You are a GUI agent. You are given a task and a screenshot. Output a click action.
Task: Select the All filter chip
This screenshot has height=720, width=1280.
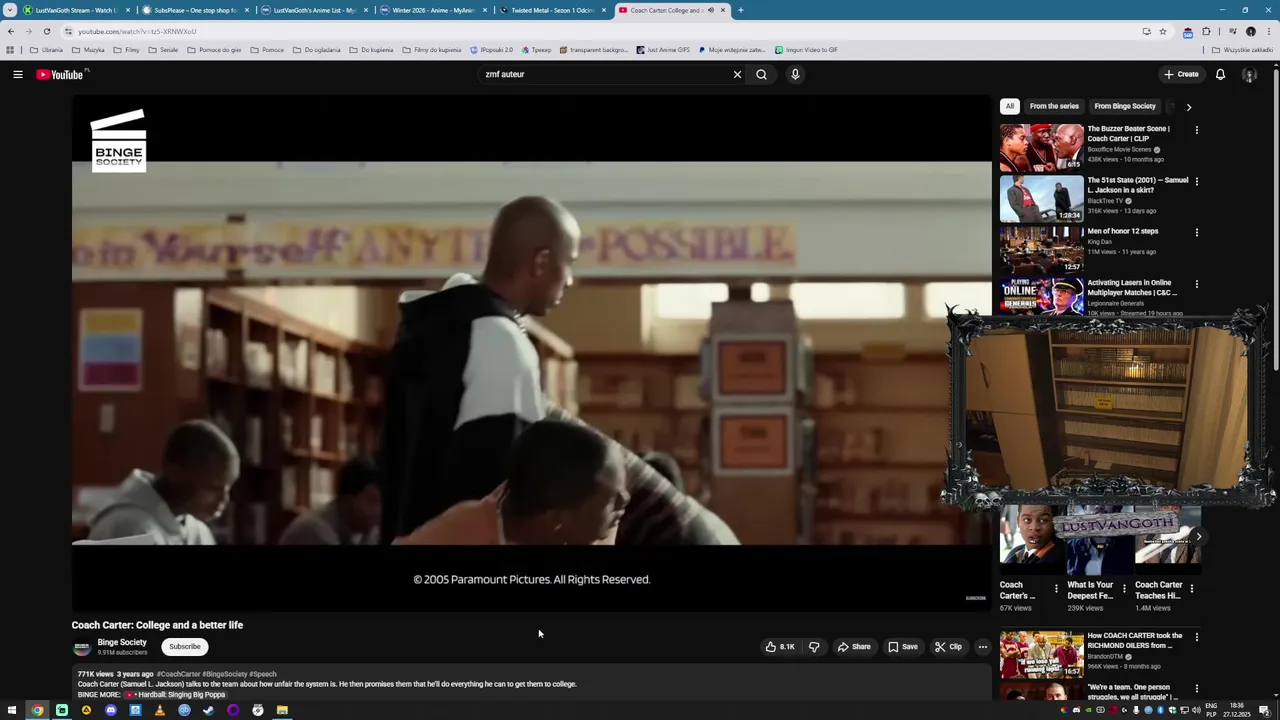tap(1009, 106)
